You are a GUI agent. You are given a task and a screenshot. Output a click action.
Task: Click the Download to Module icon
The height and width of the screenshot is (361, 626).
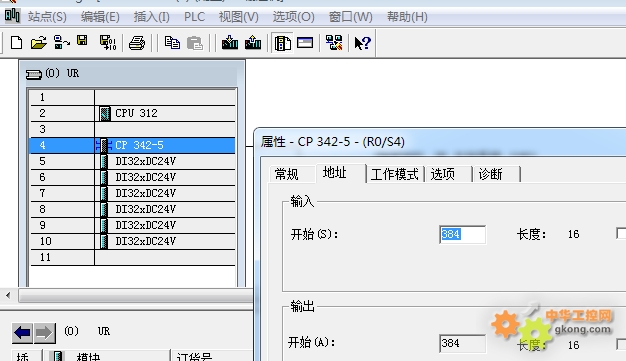pyautogui.click(x=230, y=42)
